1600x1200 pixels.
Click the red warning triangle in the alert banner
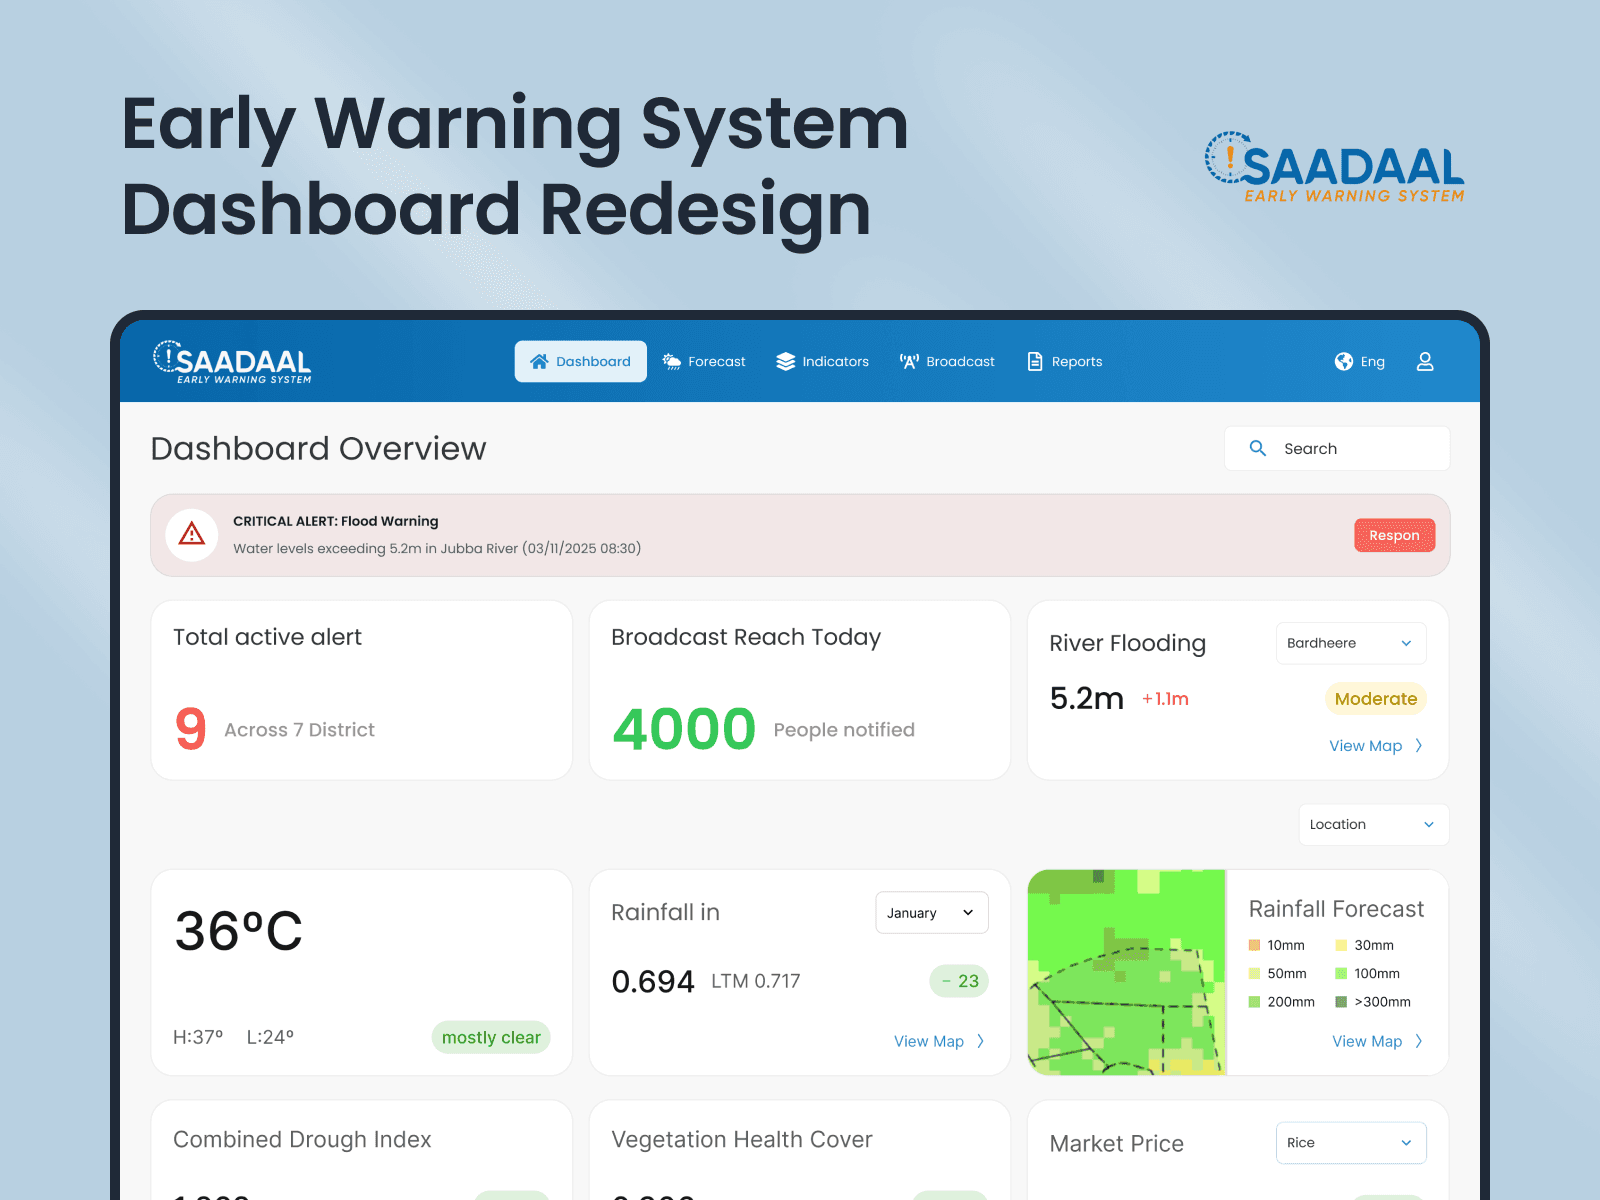tap(191, 534)
